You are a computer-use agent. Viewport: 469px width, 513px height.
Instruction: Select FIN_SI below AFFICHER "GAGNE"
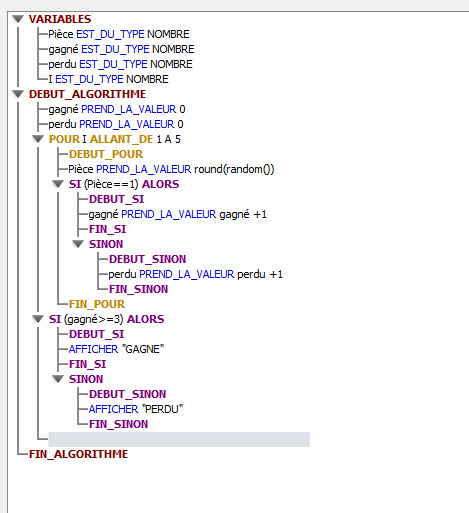point(87,364)
